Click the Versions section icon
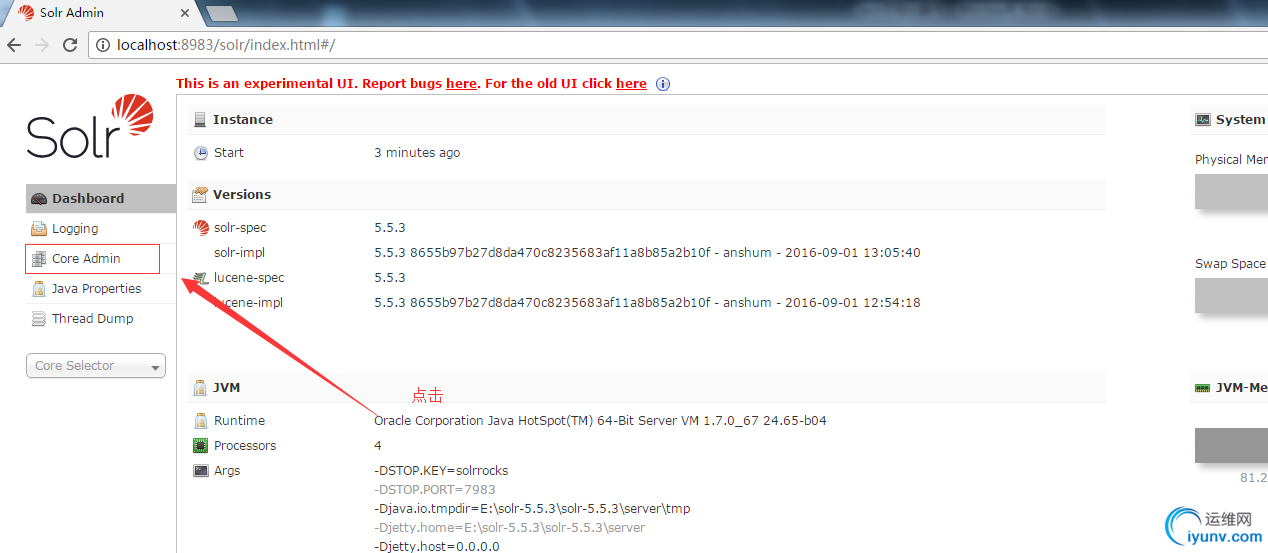This screenshot has height=553, width=1268. tap(200, 195)
